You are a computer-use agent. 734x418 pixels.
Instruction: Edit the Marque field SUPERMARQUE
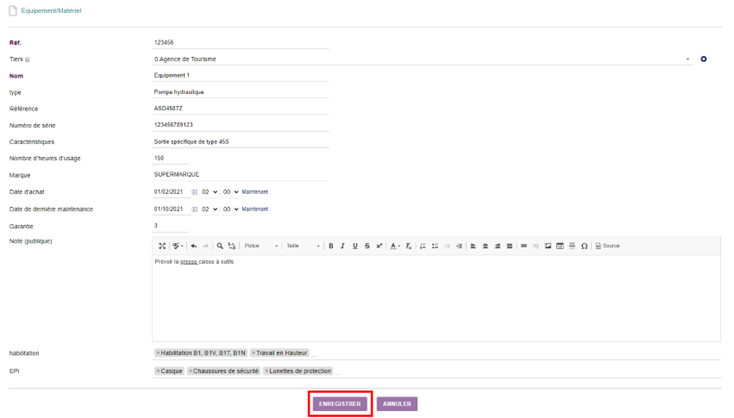(x=241, y=174)
